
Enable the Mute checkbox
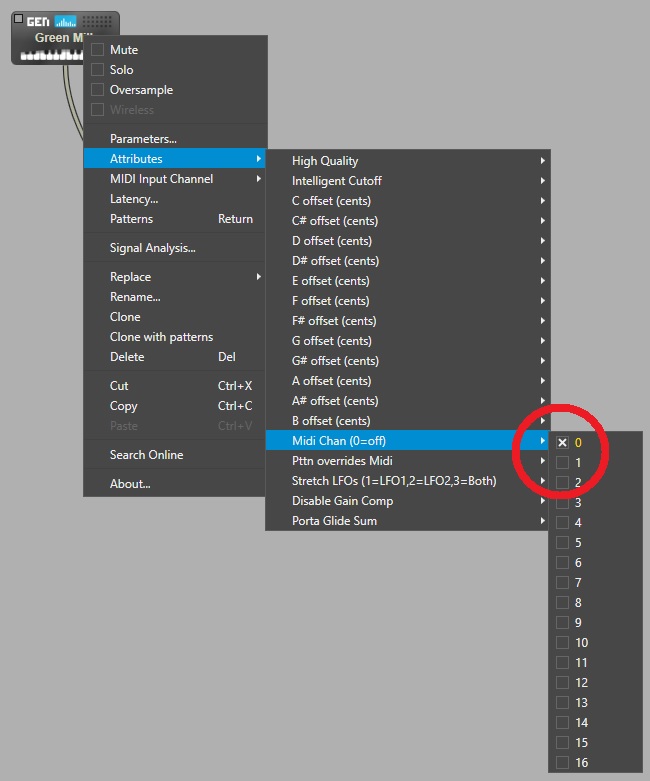(x=98, y=50)
